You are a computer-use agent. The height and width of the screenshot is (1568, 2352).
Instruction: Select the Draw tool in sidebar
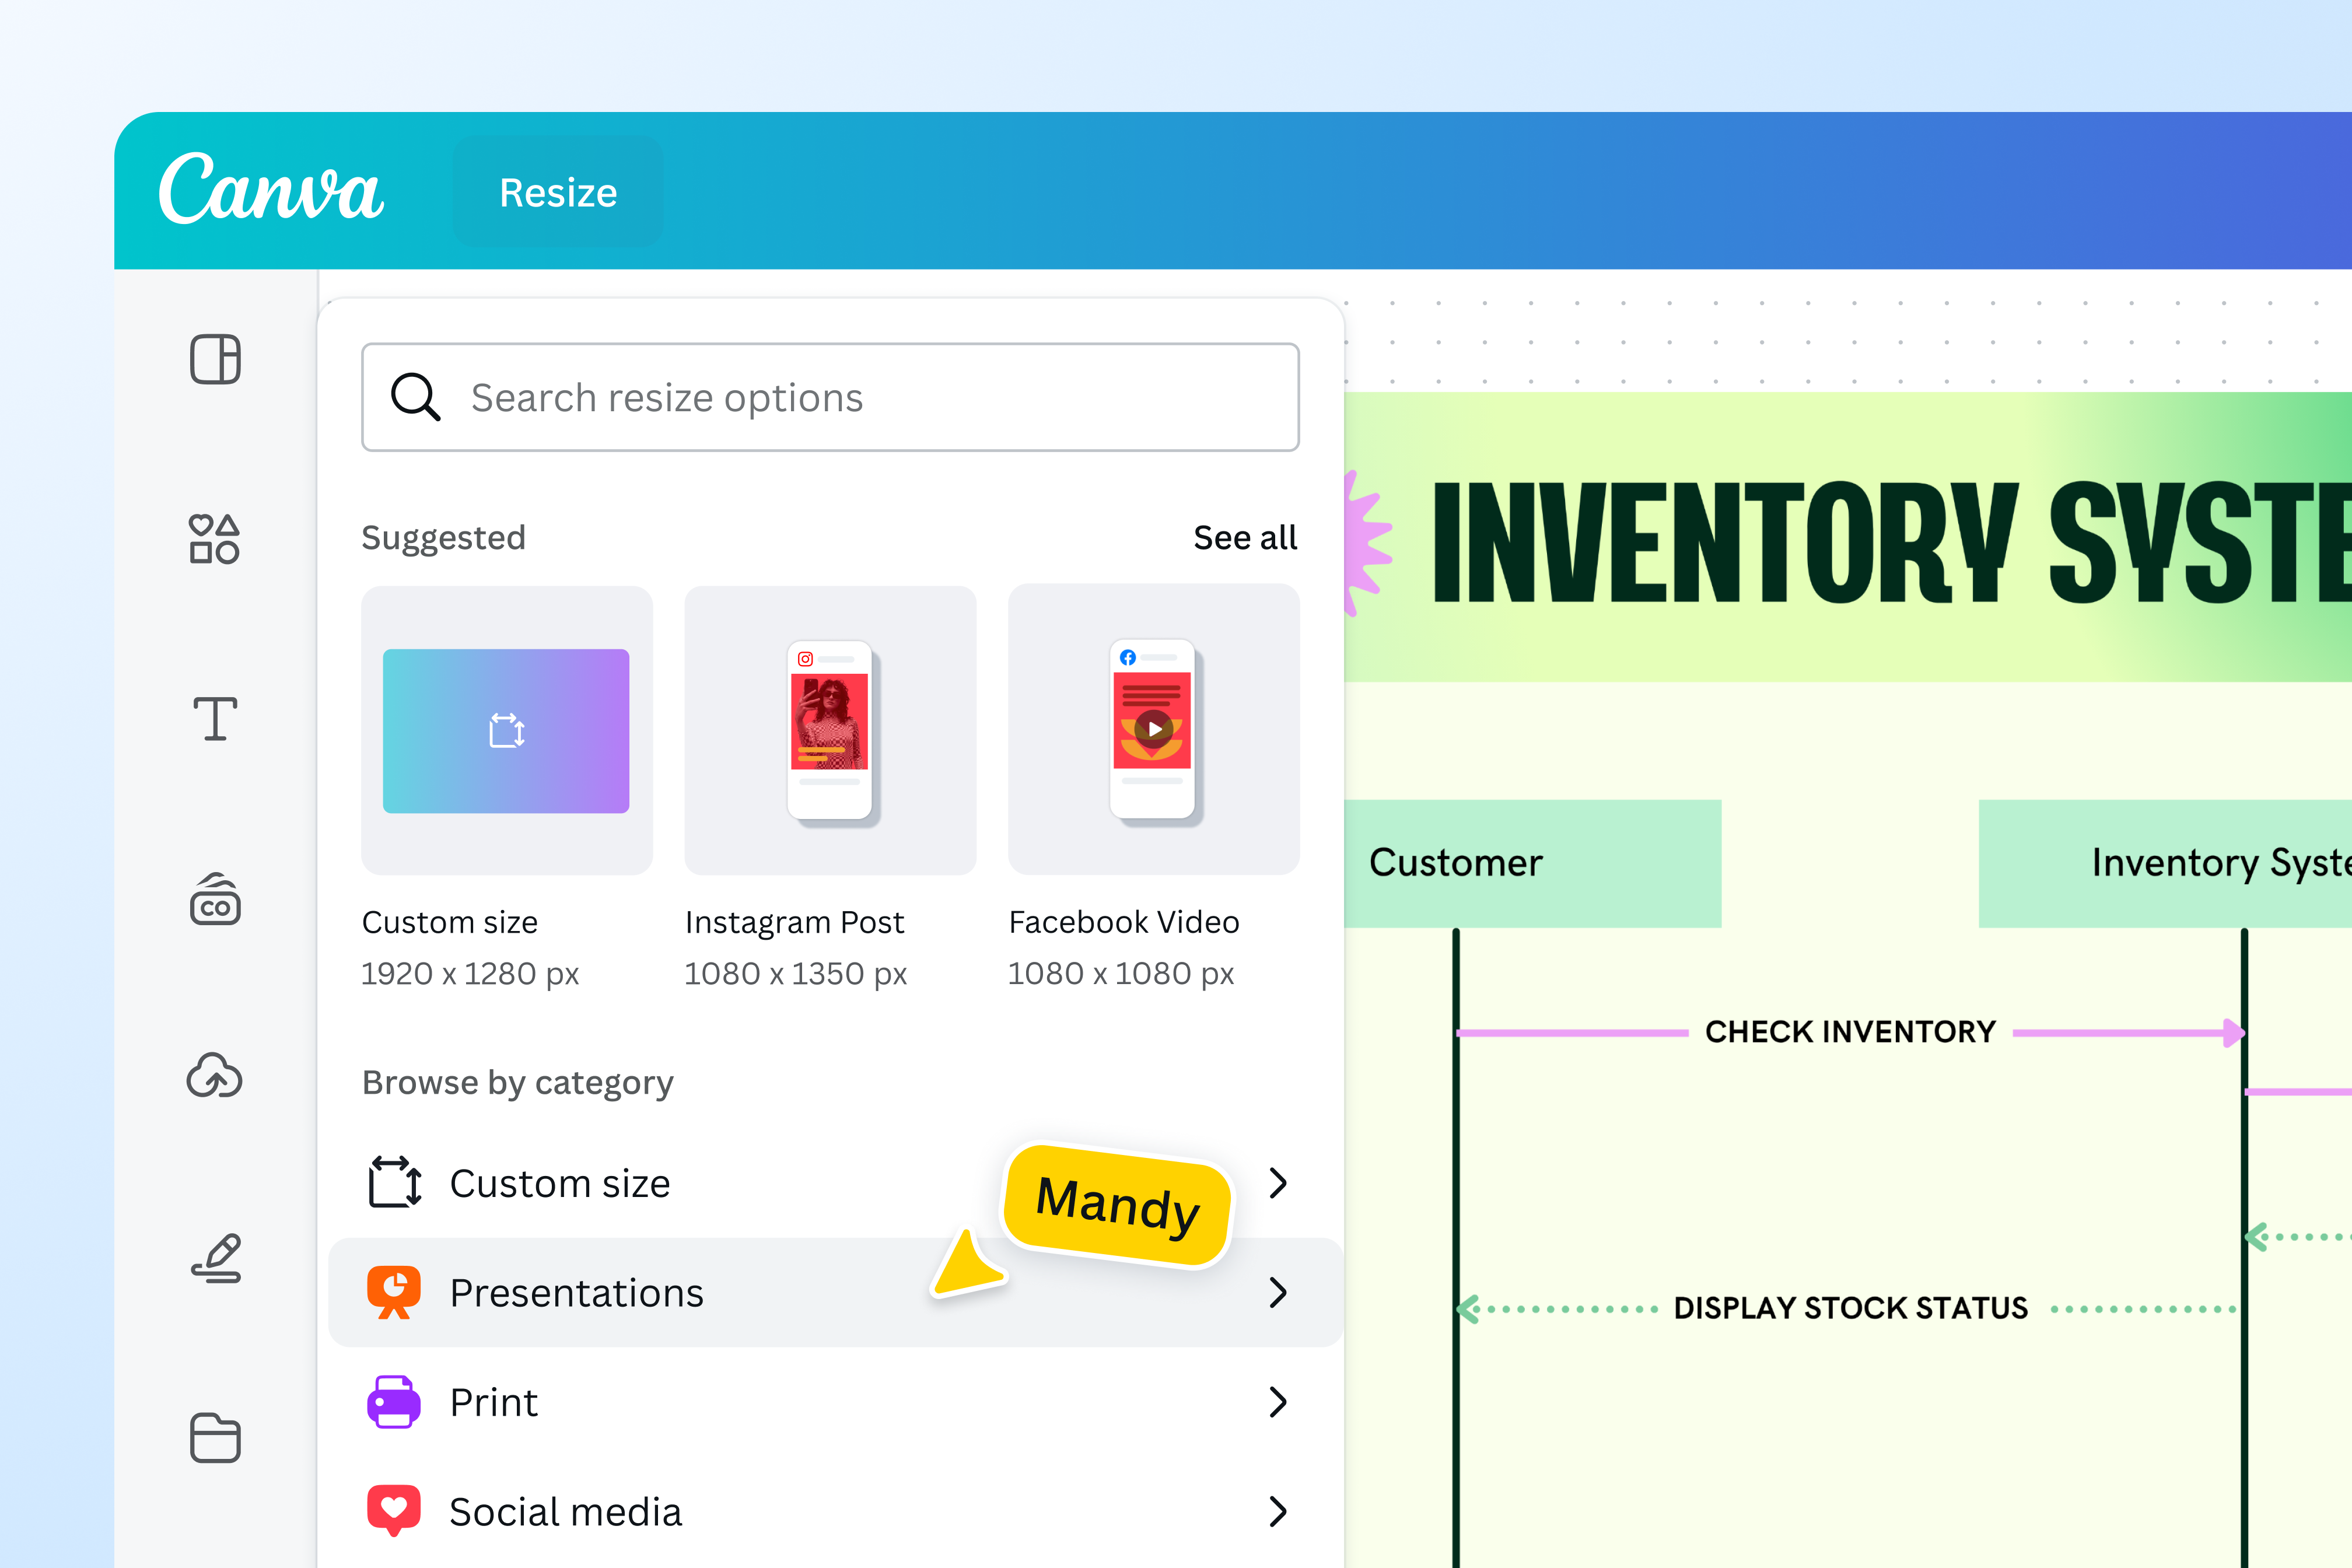pos(215,1258)
